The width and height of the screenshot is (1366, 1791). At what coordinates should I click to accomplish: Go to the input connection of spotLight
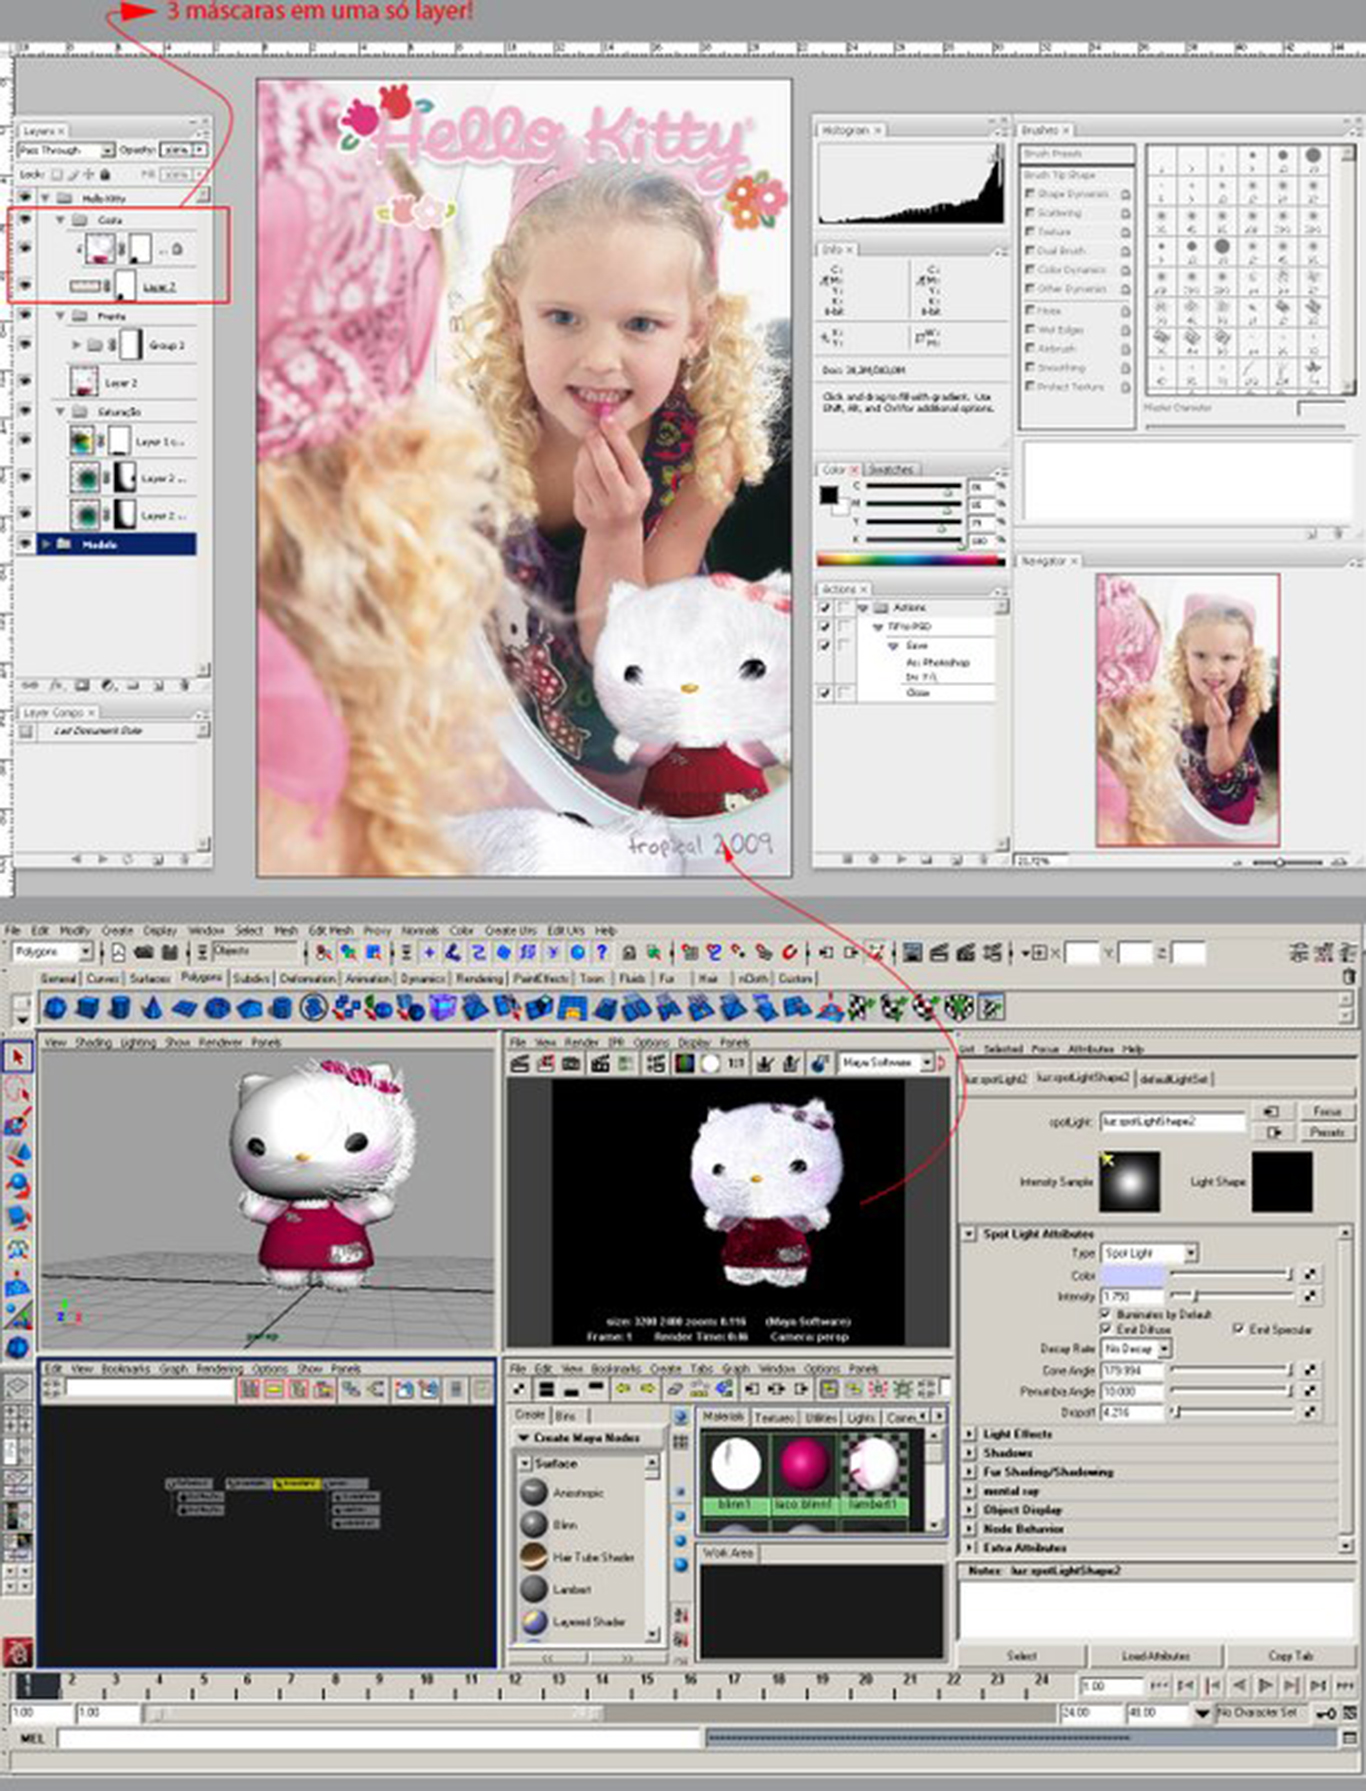pos(1272,1112)
